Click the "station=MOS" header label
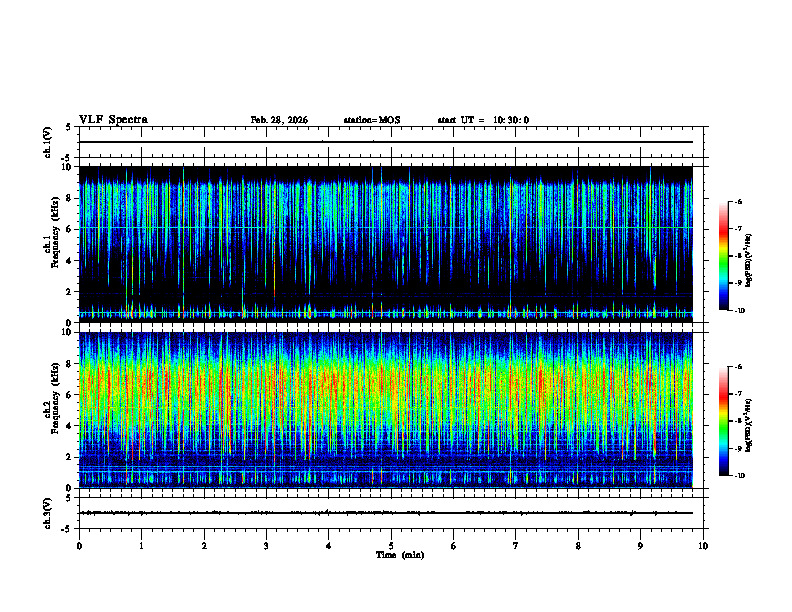 coord(372,120)
